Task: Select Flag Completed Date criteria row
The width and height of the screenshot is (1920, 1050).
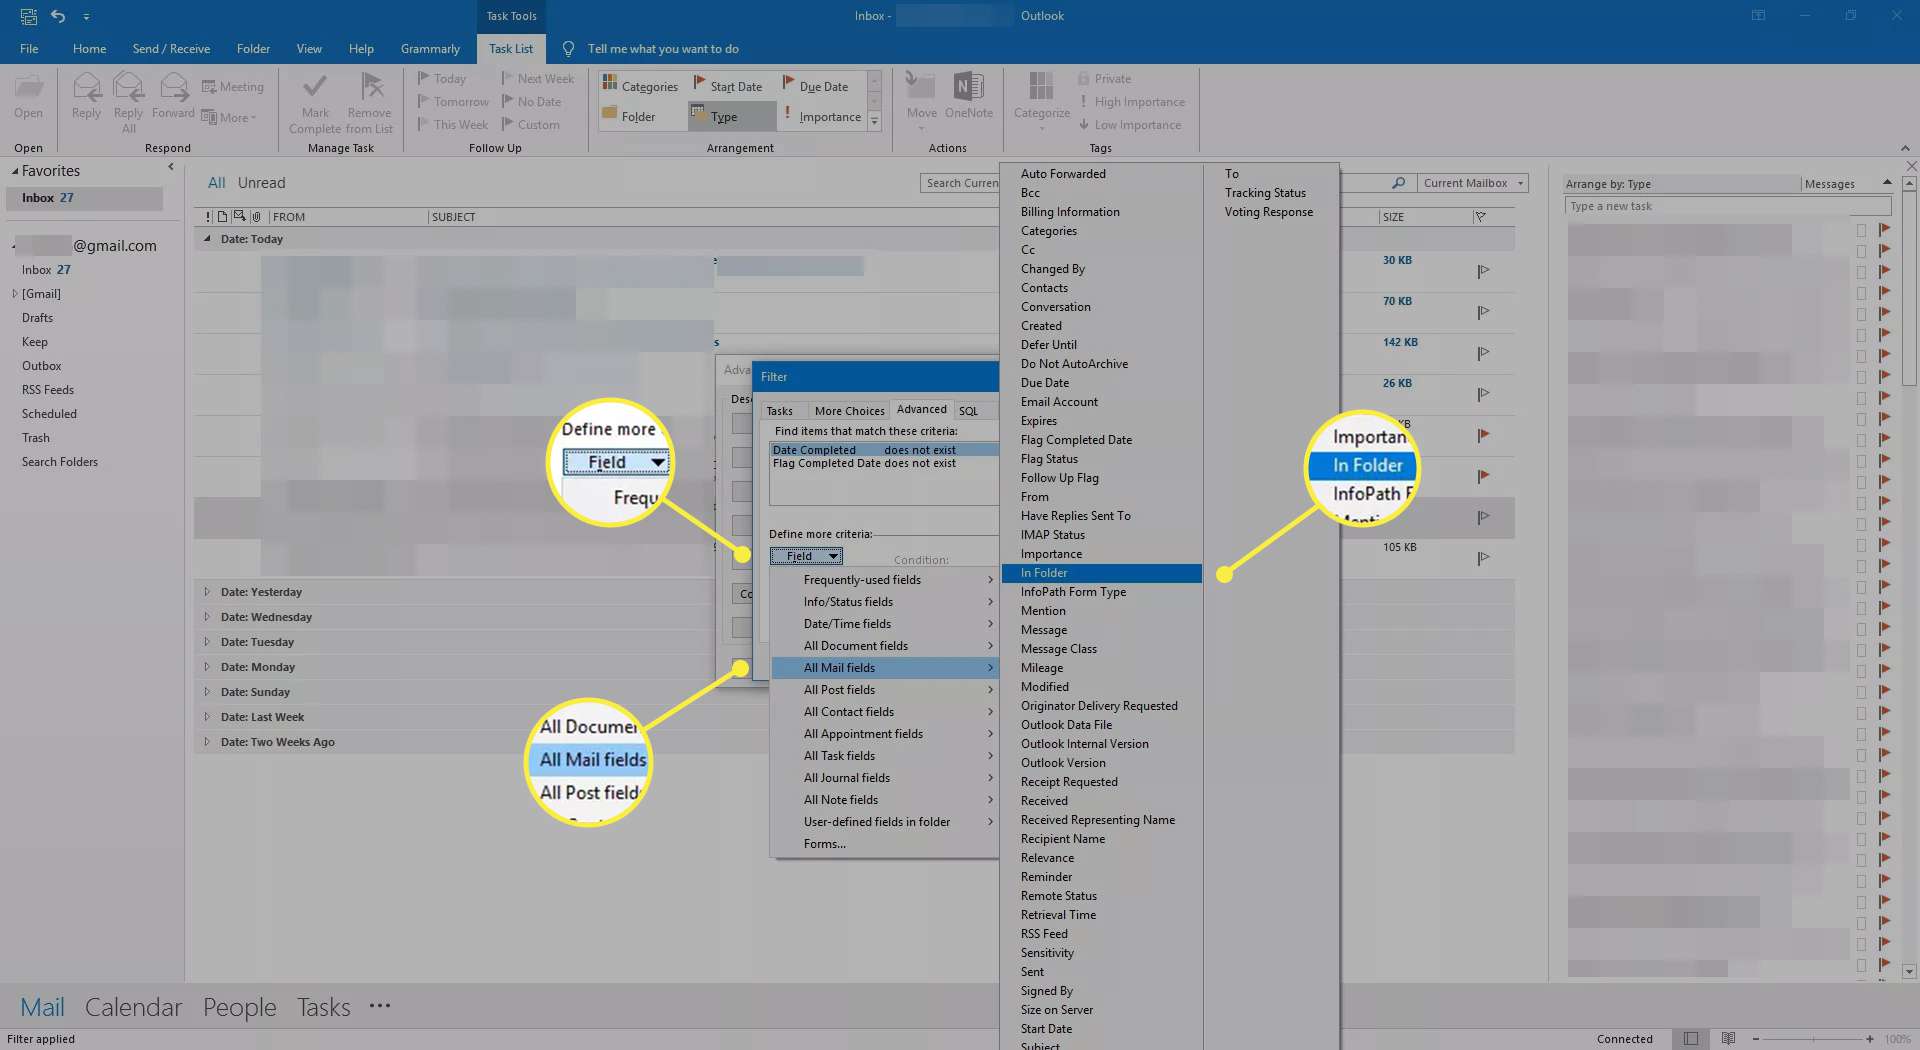Action: [x=884, y=464]
